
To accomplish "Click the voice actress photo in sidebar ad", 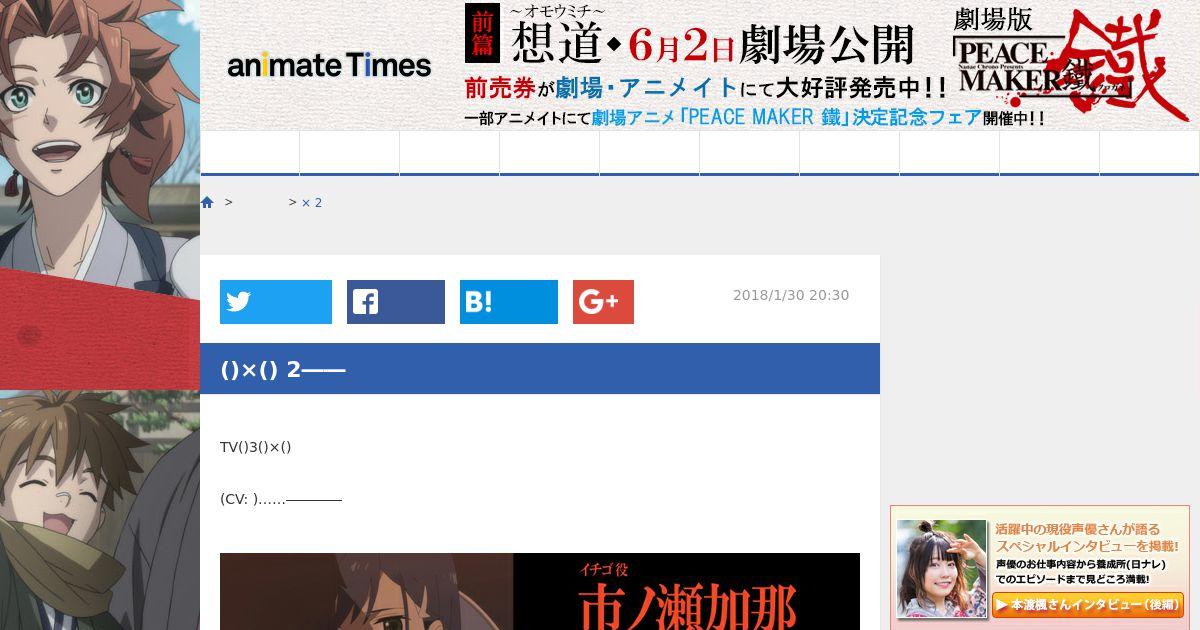I will pyautogui.click(x=941, y=569).
